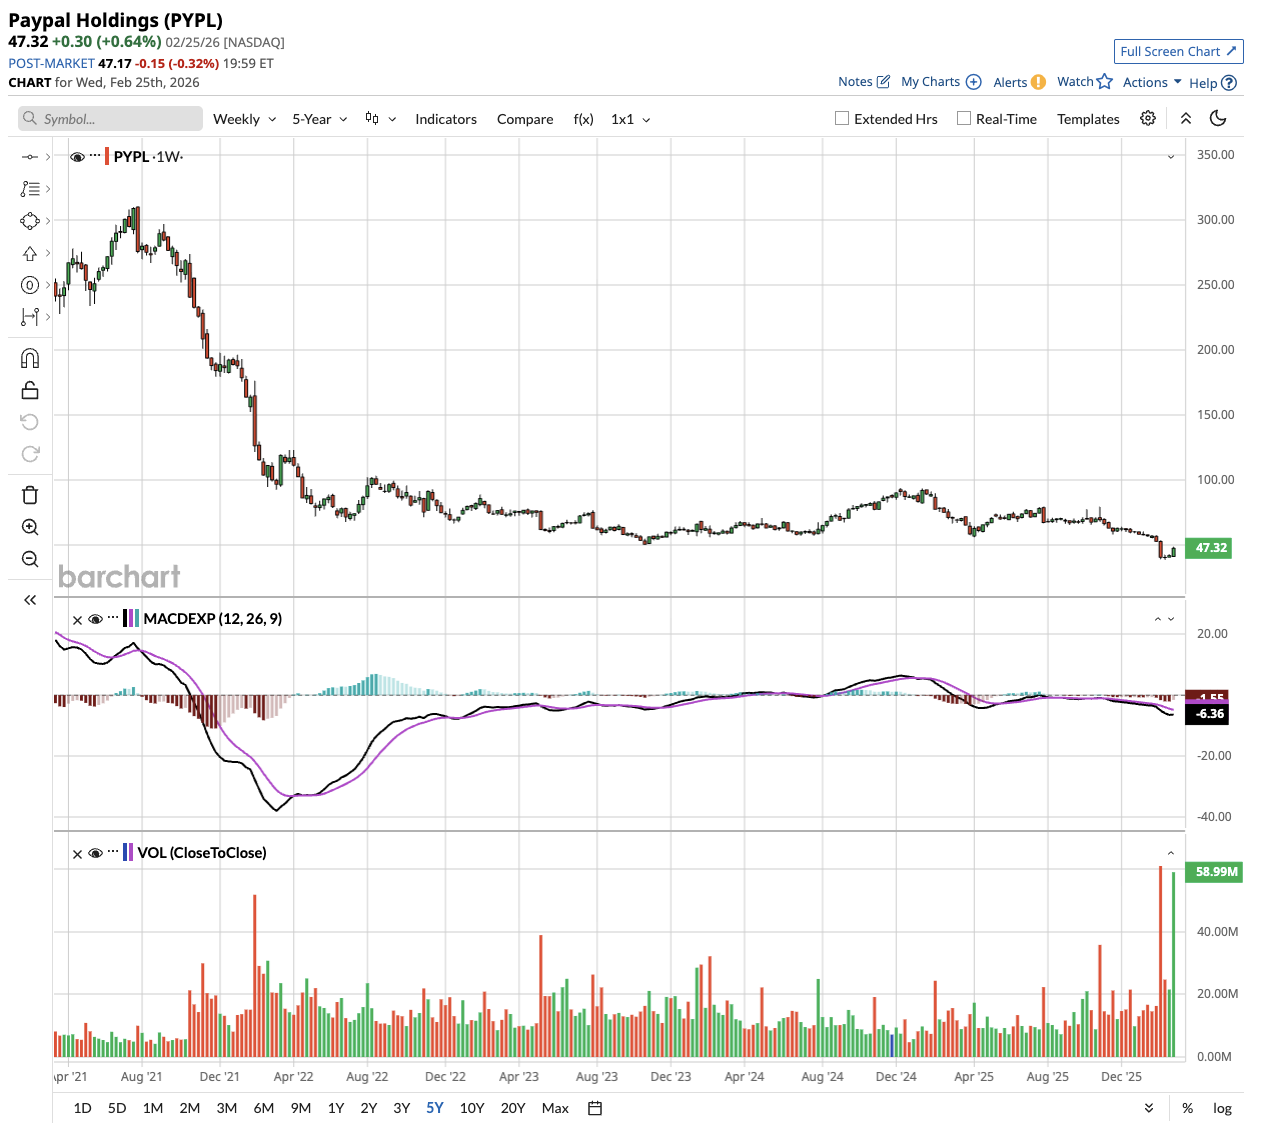Open the Compare menu
1278x1136 pixels.
(x=525, y=119)
